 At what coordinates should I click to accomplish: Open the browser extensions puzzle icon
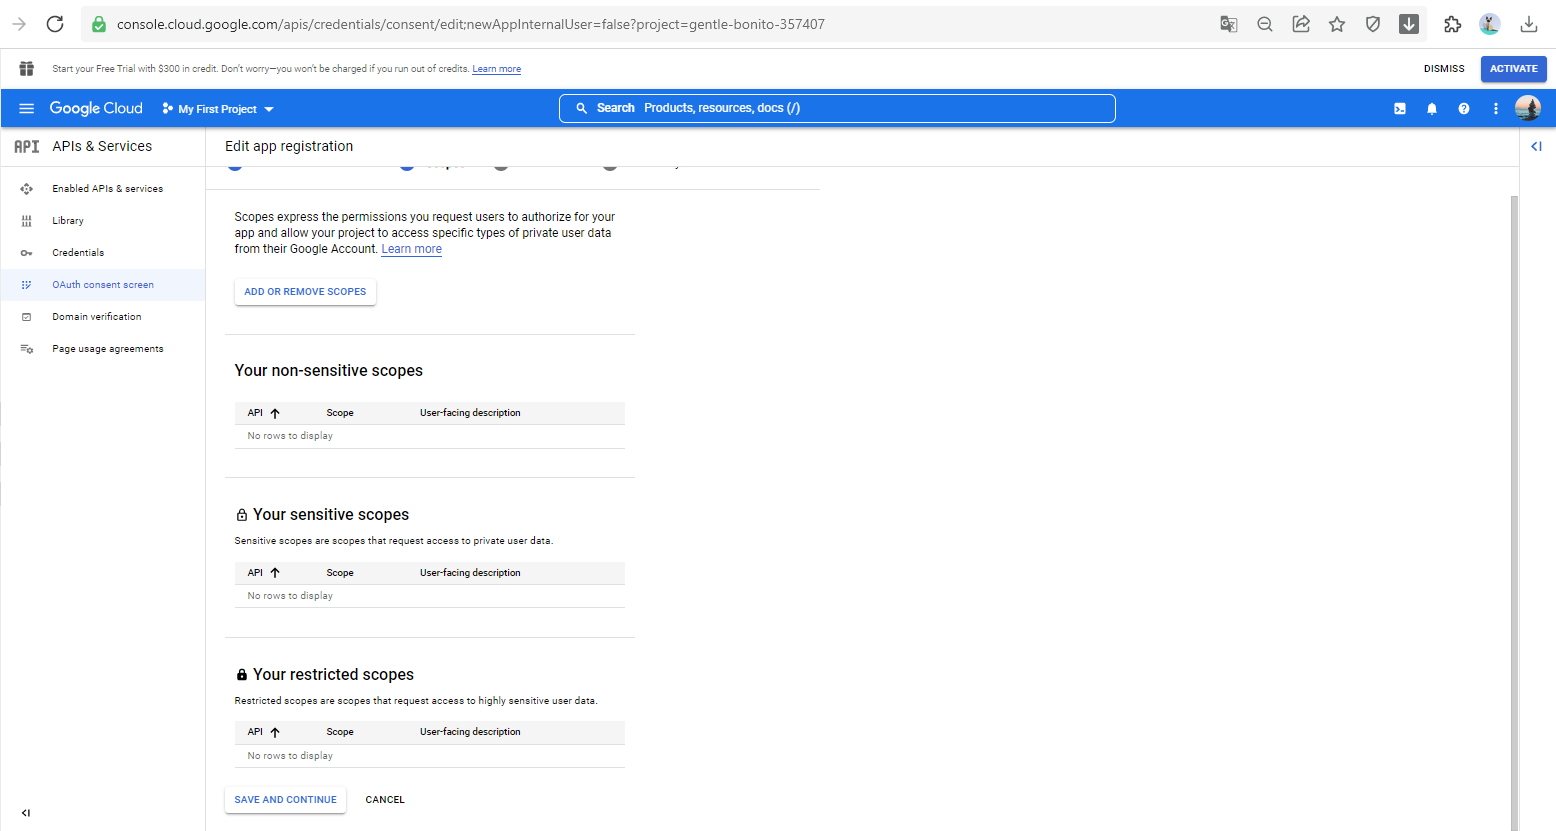tap(1452, 24)
